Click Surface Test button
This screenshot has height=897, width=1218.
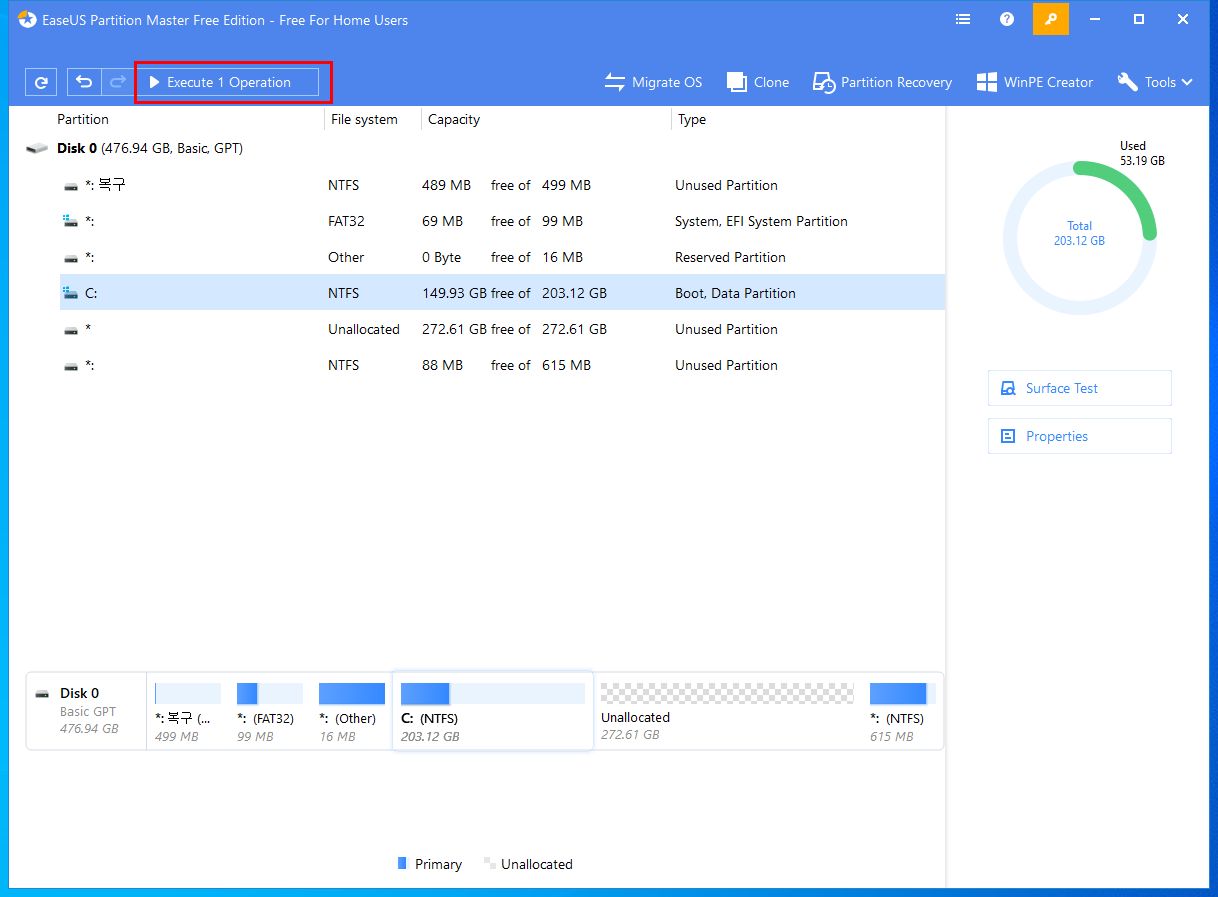pyautogui.click(x=1079, y=388)
